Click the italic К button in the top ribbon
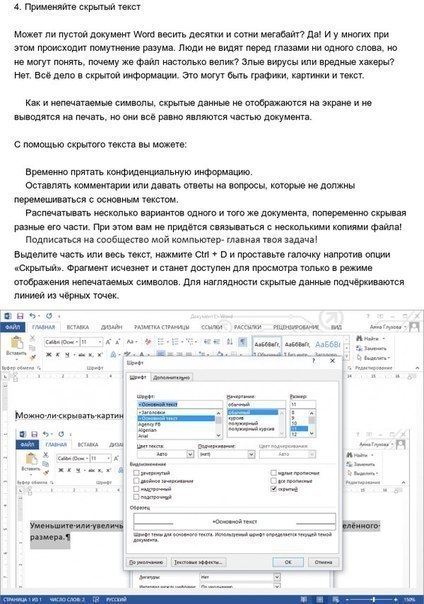 (59, 354)
